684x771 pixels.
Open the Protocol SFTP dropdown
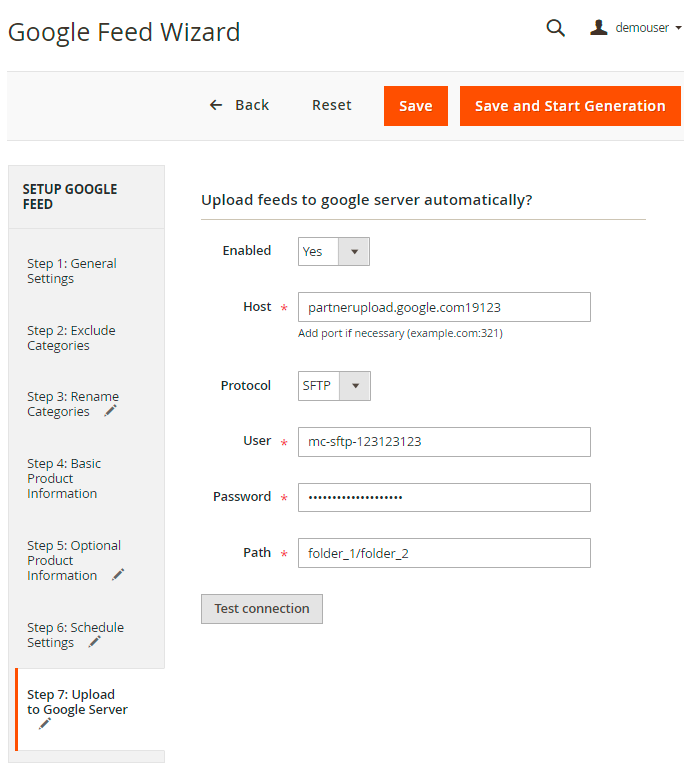(x=334, y=385)
